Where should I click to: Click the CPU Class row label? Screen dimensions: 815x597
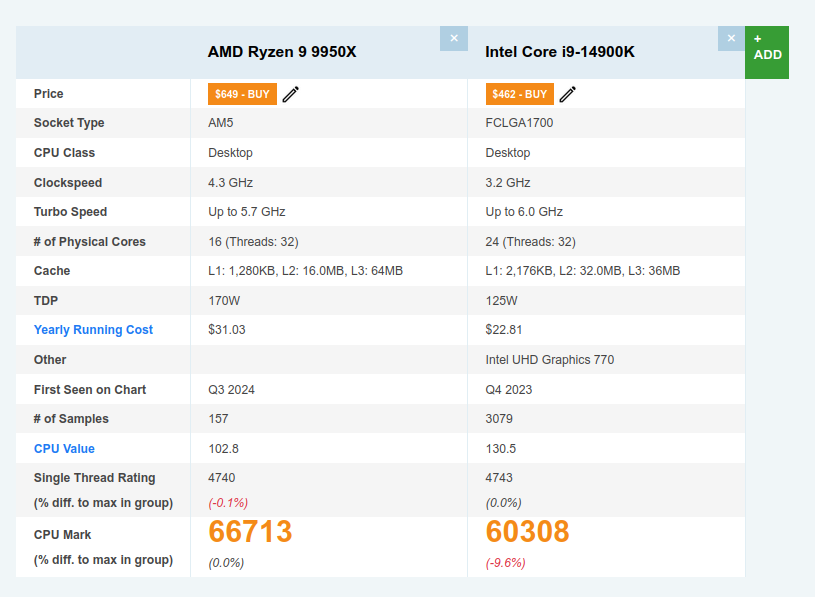coord(64,153)
